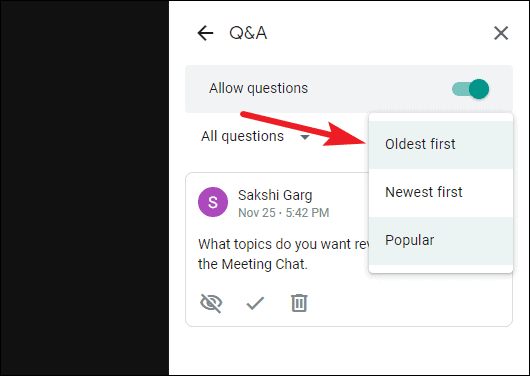The image size is (530, 376).
Task: Open the All questions filter label
Action: [242, 136]
